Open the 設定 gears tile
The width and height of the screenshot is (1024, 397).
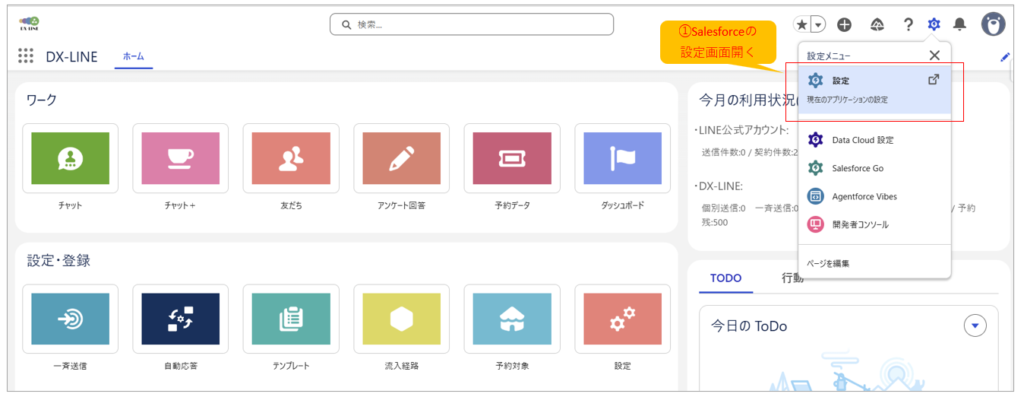coord(622,319)
